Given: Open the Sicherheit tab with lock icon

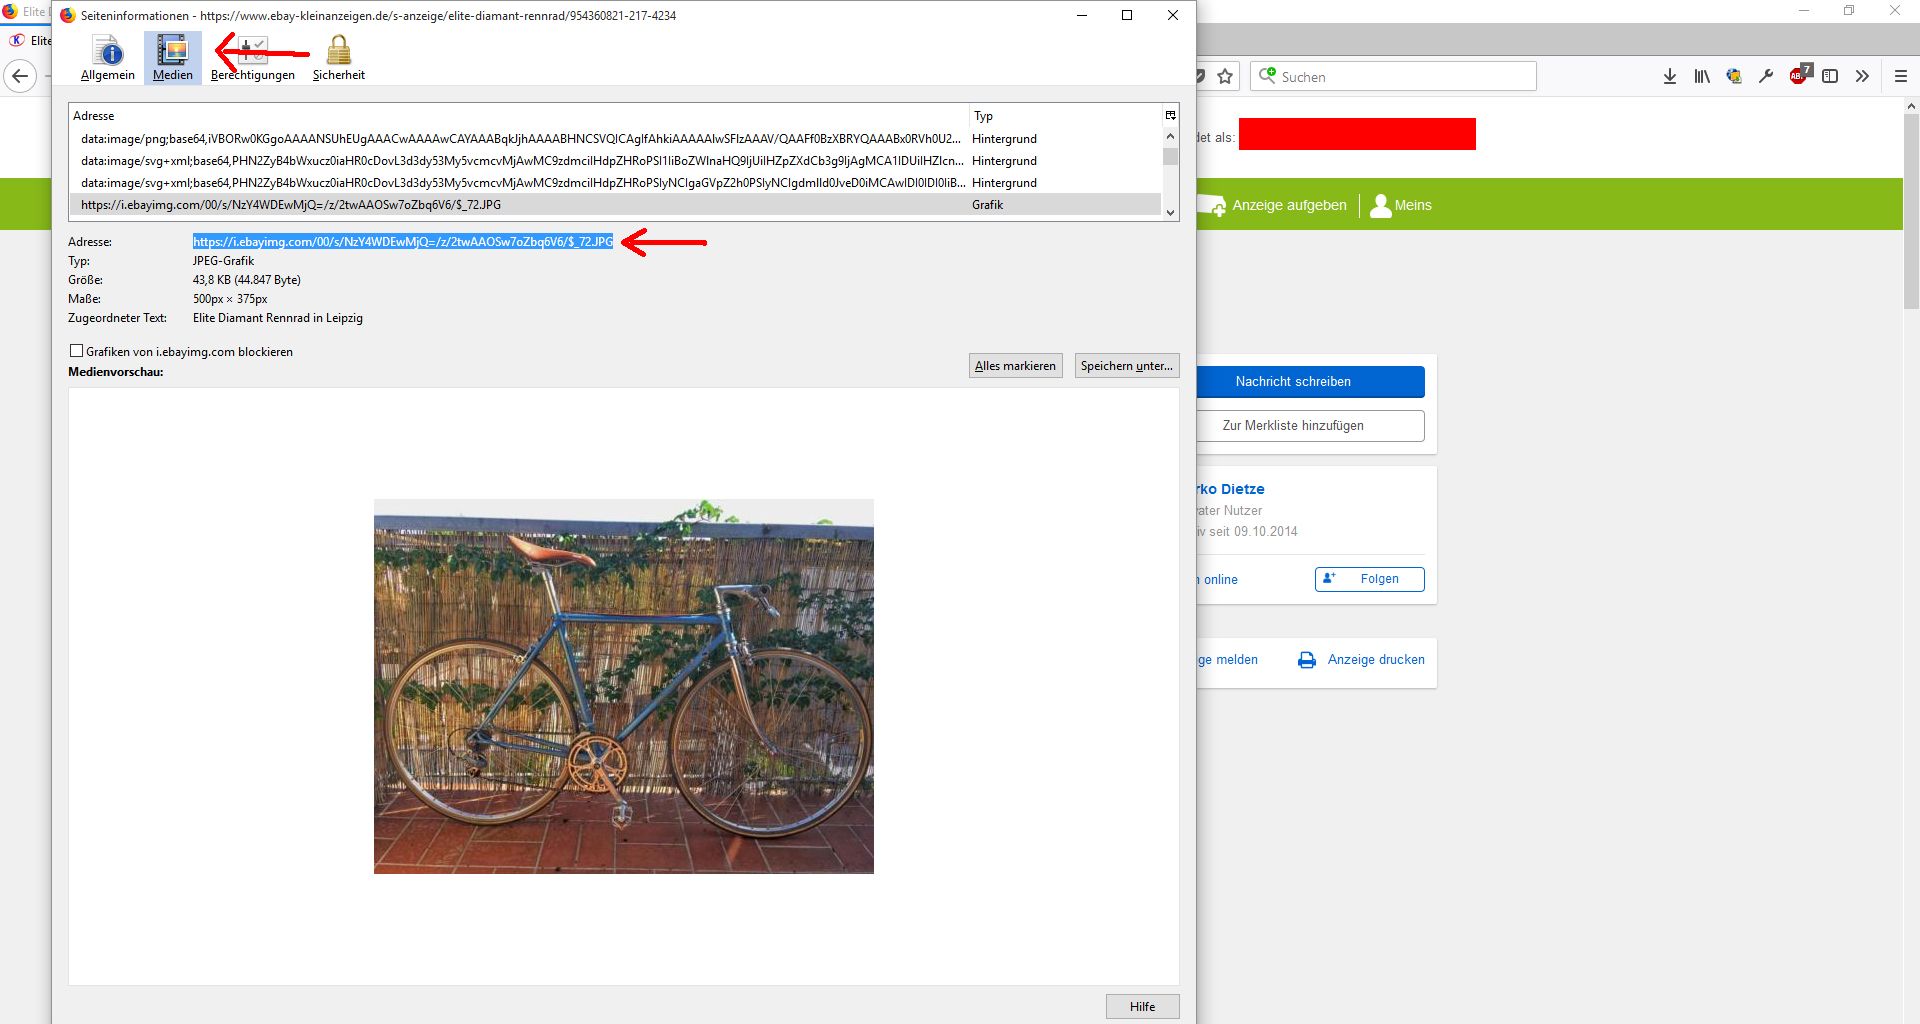Looking at the screenshot, I should (x=339, y=58).
